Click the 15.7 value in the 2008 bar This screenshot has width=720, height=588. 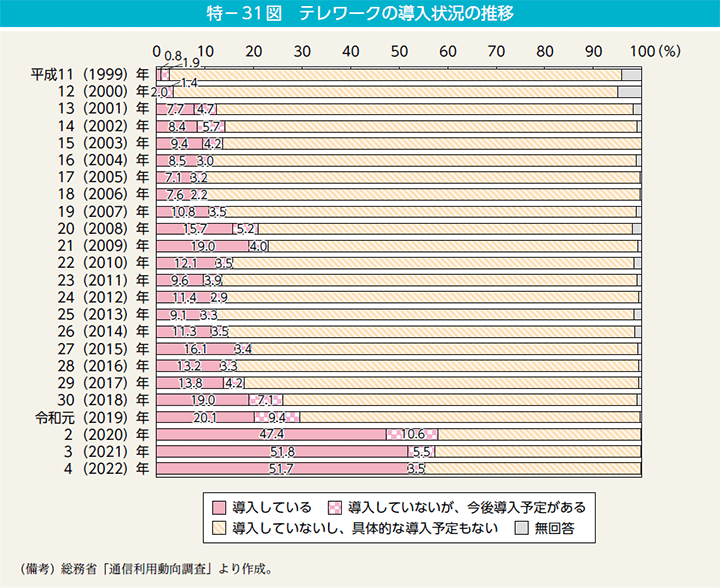(195, 229)
